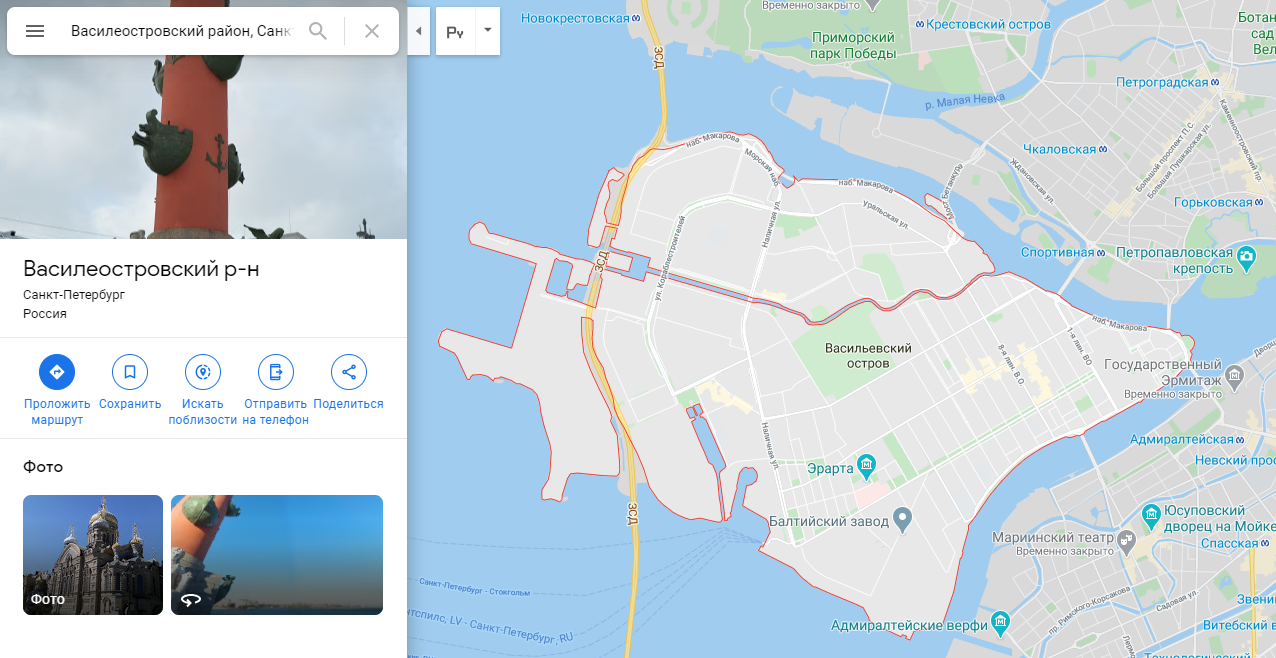Click the Эрарта museum marker
The width and height of the screenshot is (1276, 658).
point(867,466)
